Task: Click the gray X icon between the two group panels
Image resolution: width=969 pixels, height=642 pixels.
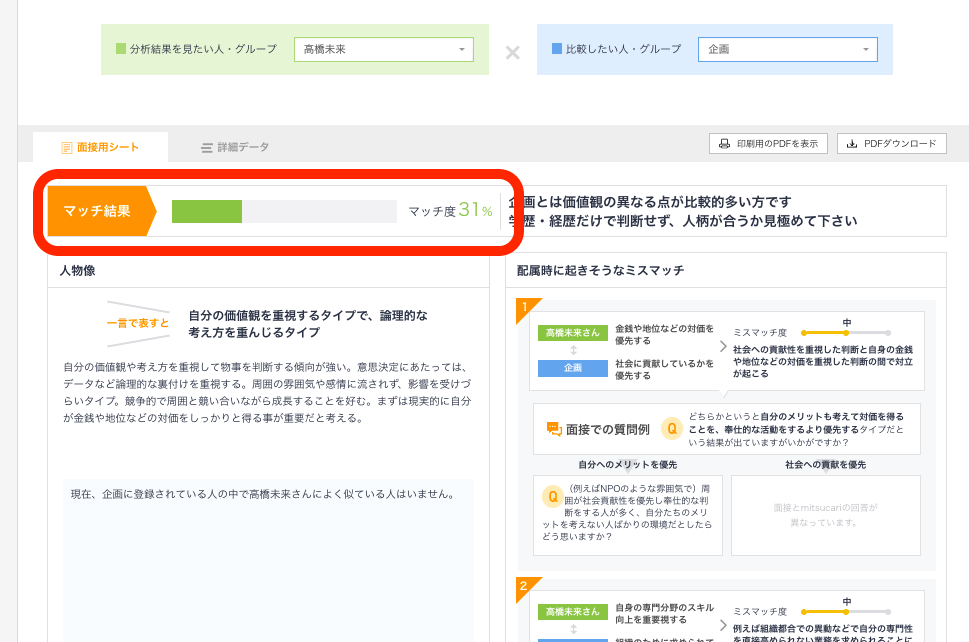Action: tap(512, 53)
